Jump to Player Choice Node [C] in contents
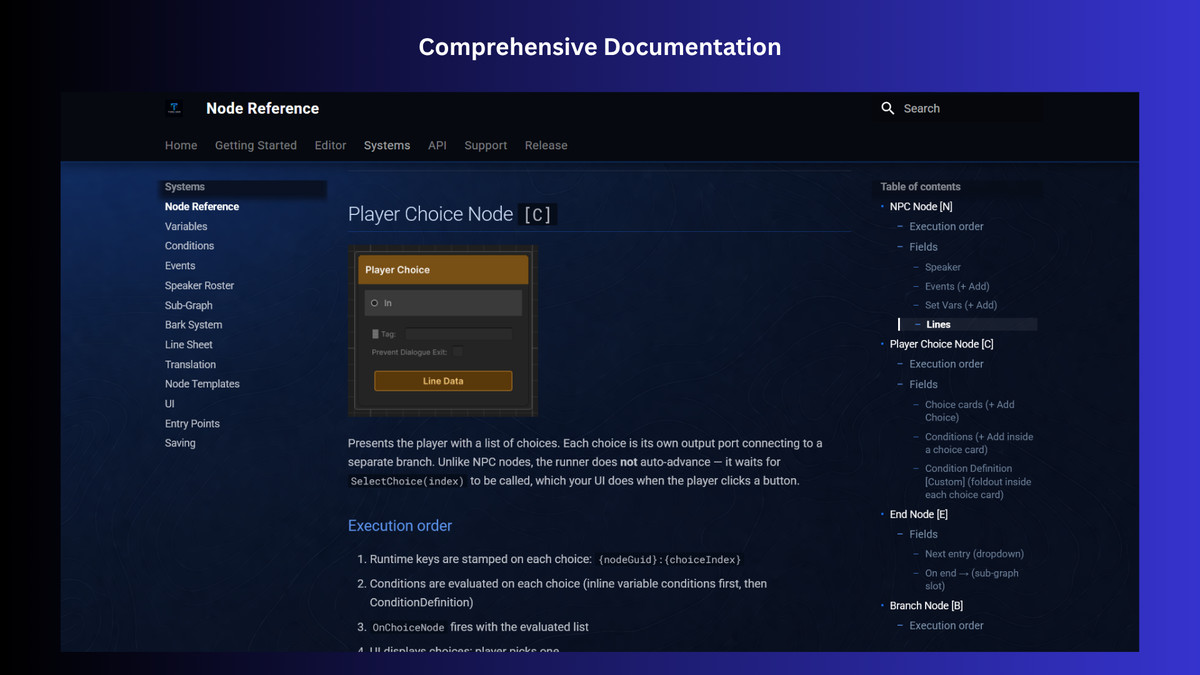The width and height of the screenshot is (1200, 675). coord(942,344)
